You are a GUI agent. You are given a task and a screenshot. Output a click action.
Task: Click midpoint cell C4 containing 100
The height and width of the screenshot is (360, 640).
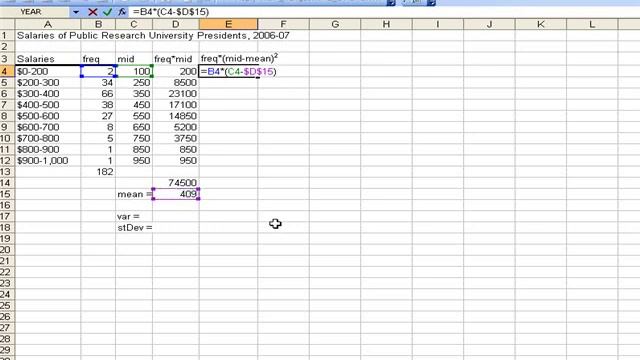click(134, 71)
